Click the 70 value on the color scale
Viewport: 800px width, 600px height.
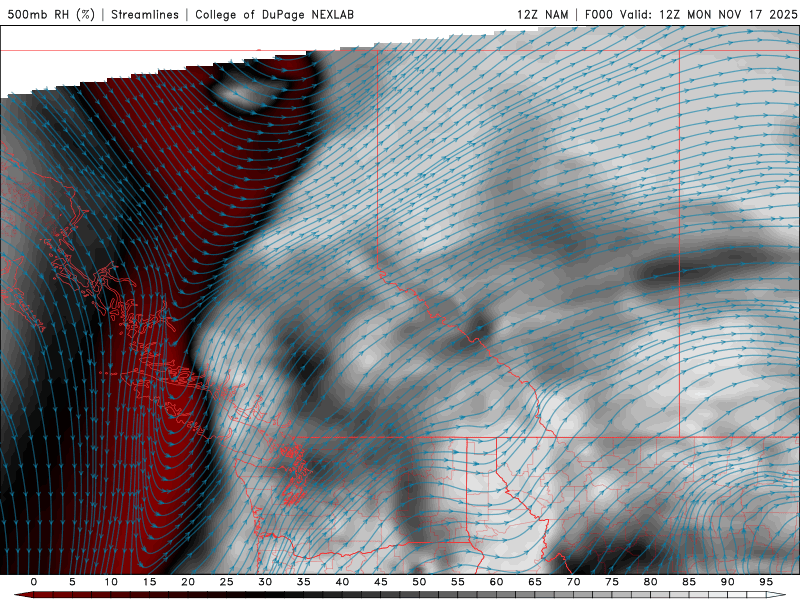tap(573, 582)
